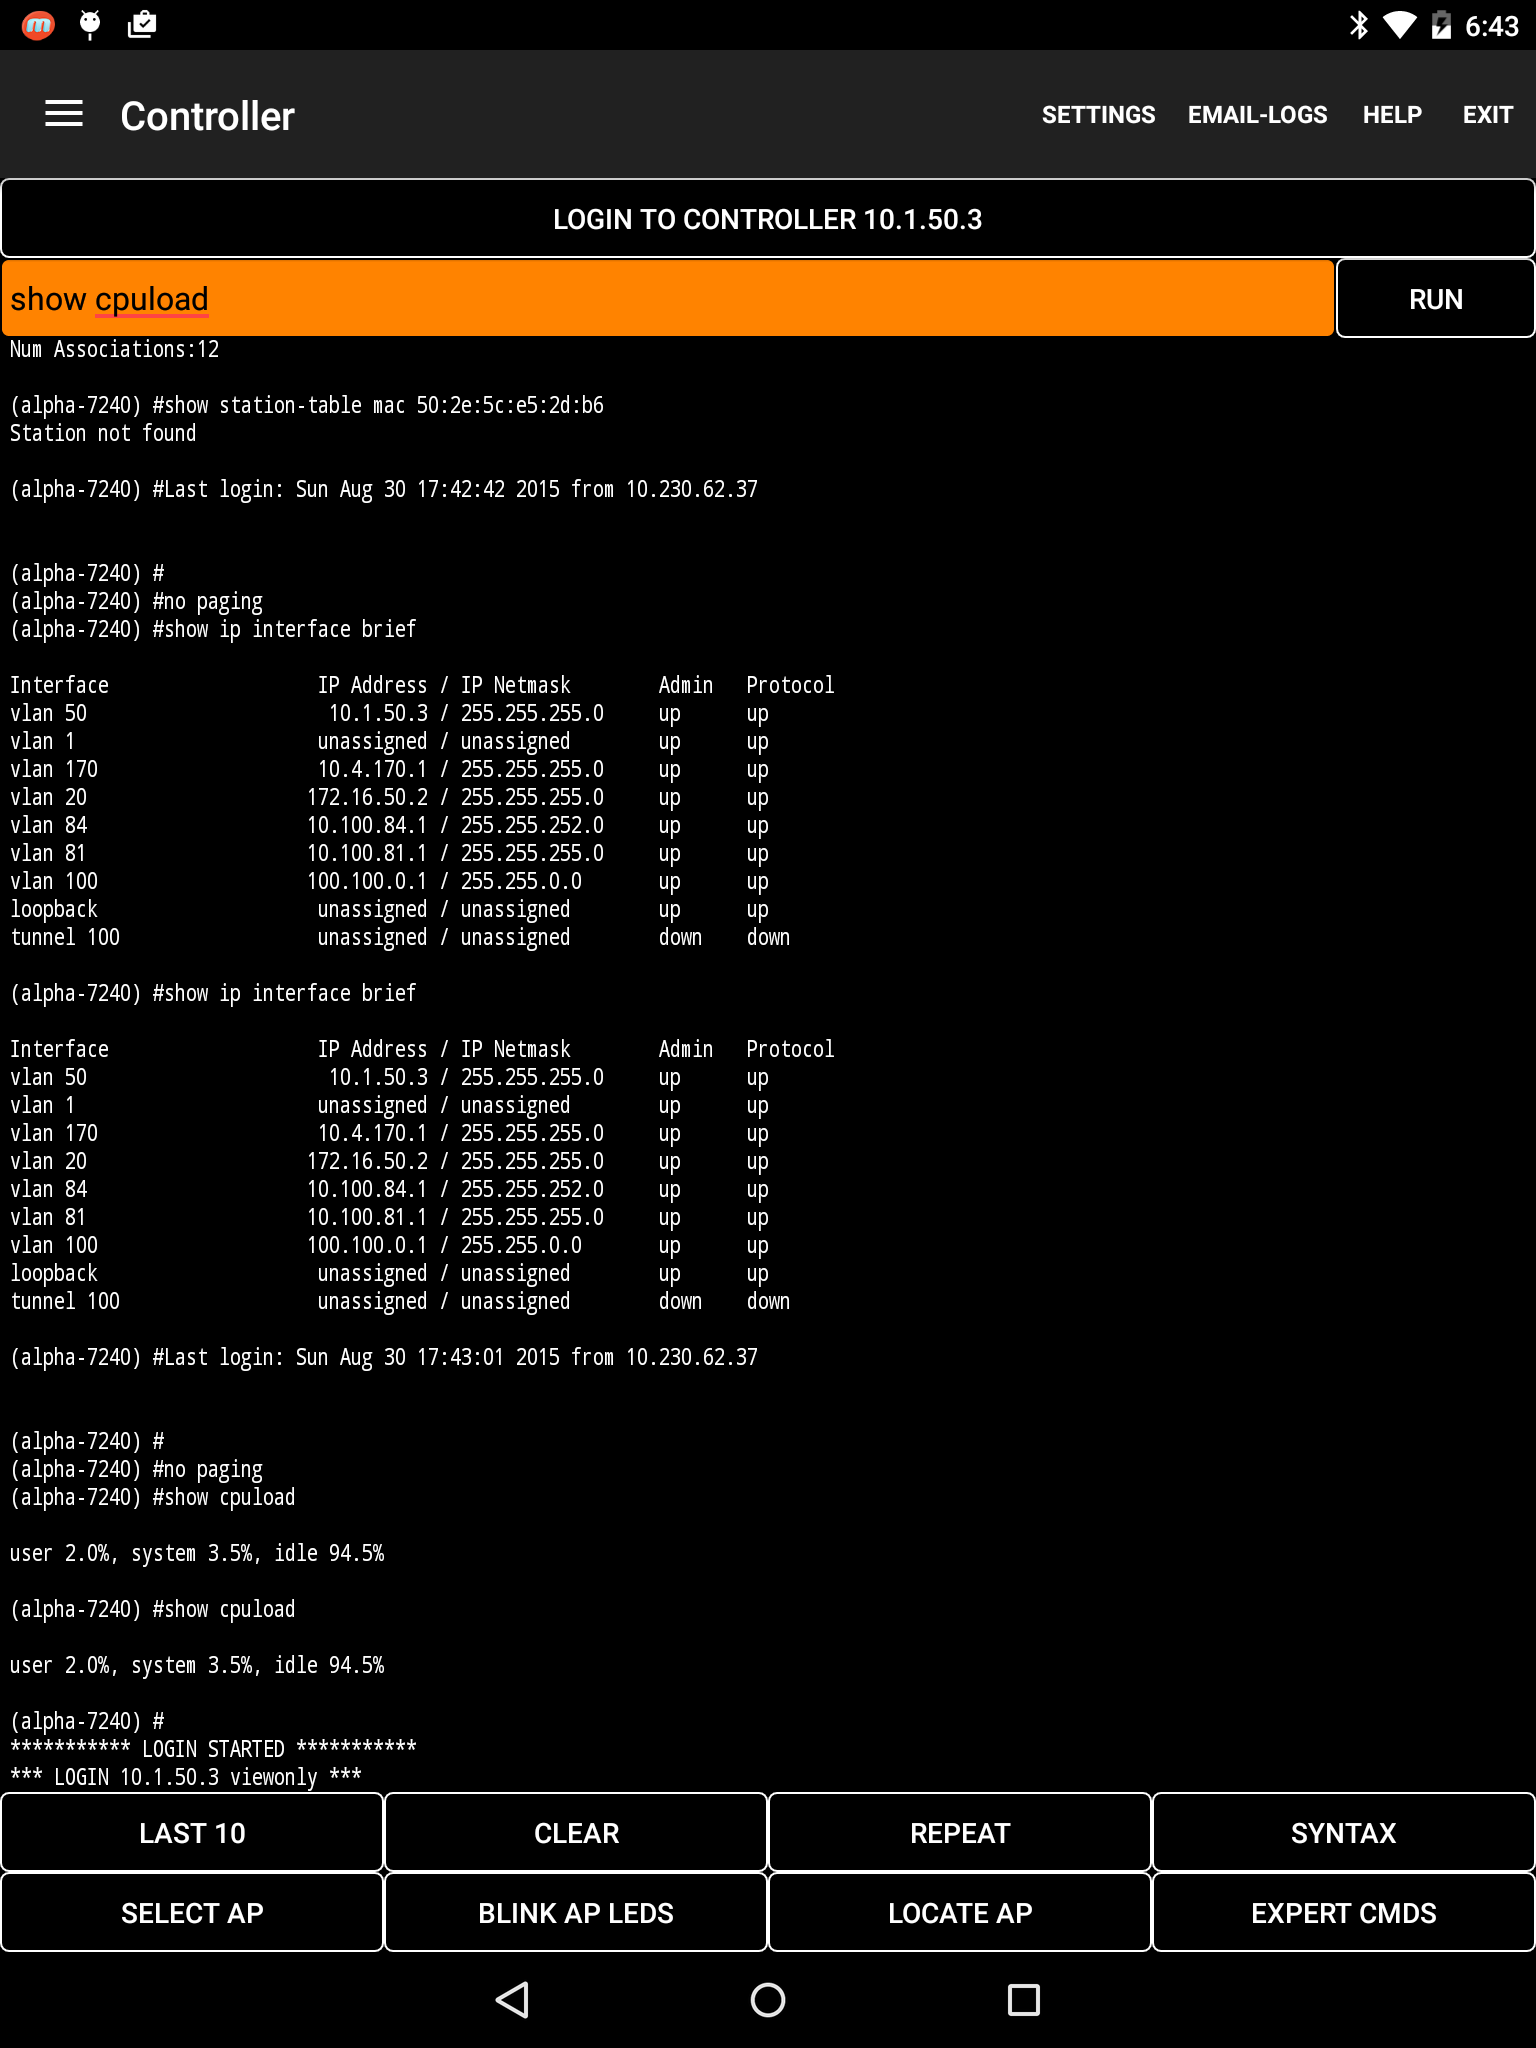The height and width of the screenshot is (2048, 1536).
Task: Tap the Bluetooth status bar icon
Action: (1358, 25)
